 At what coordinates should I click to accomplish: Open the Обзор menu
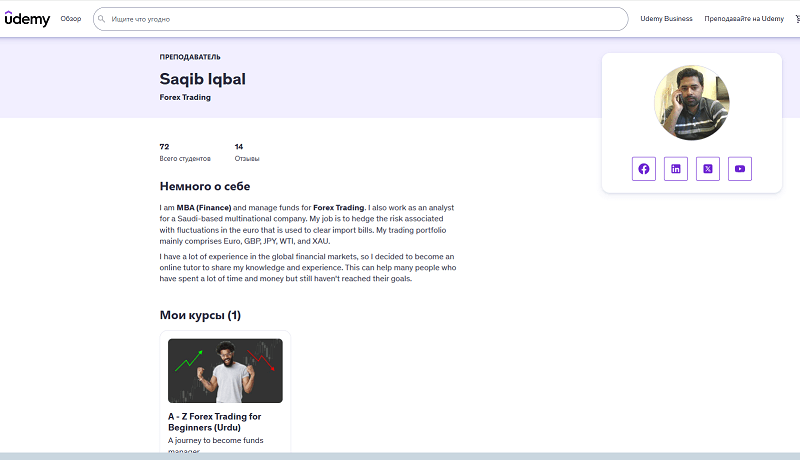(x=70, y=19)
